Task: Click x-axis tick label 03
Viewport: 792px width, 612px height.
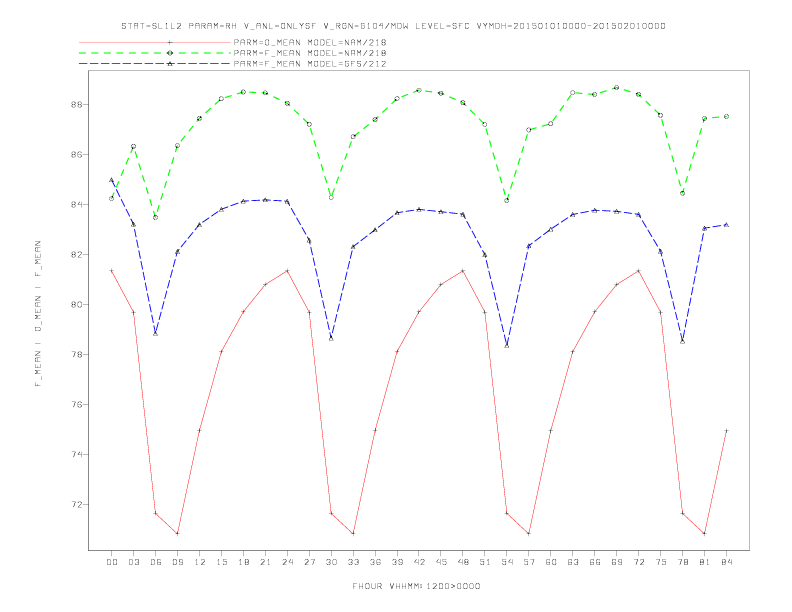Action: point(133,562)
